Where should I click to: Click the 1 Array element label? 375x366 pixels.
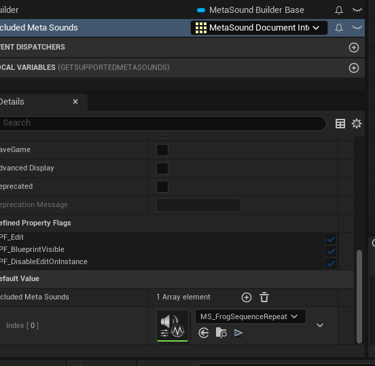(183, 297)
